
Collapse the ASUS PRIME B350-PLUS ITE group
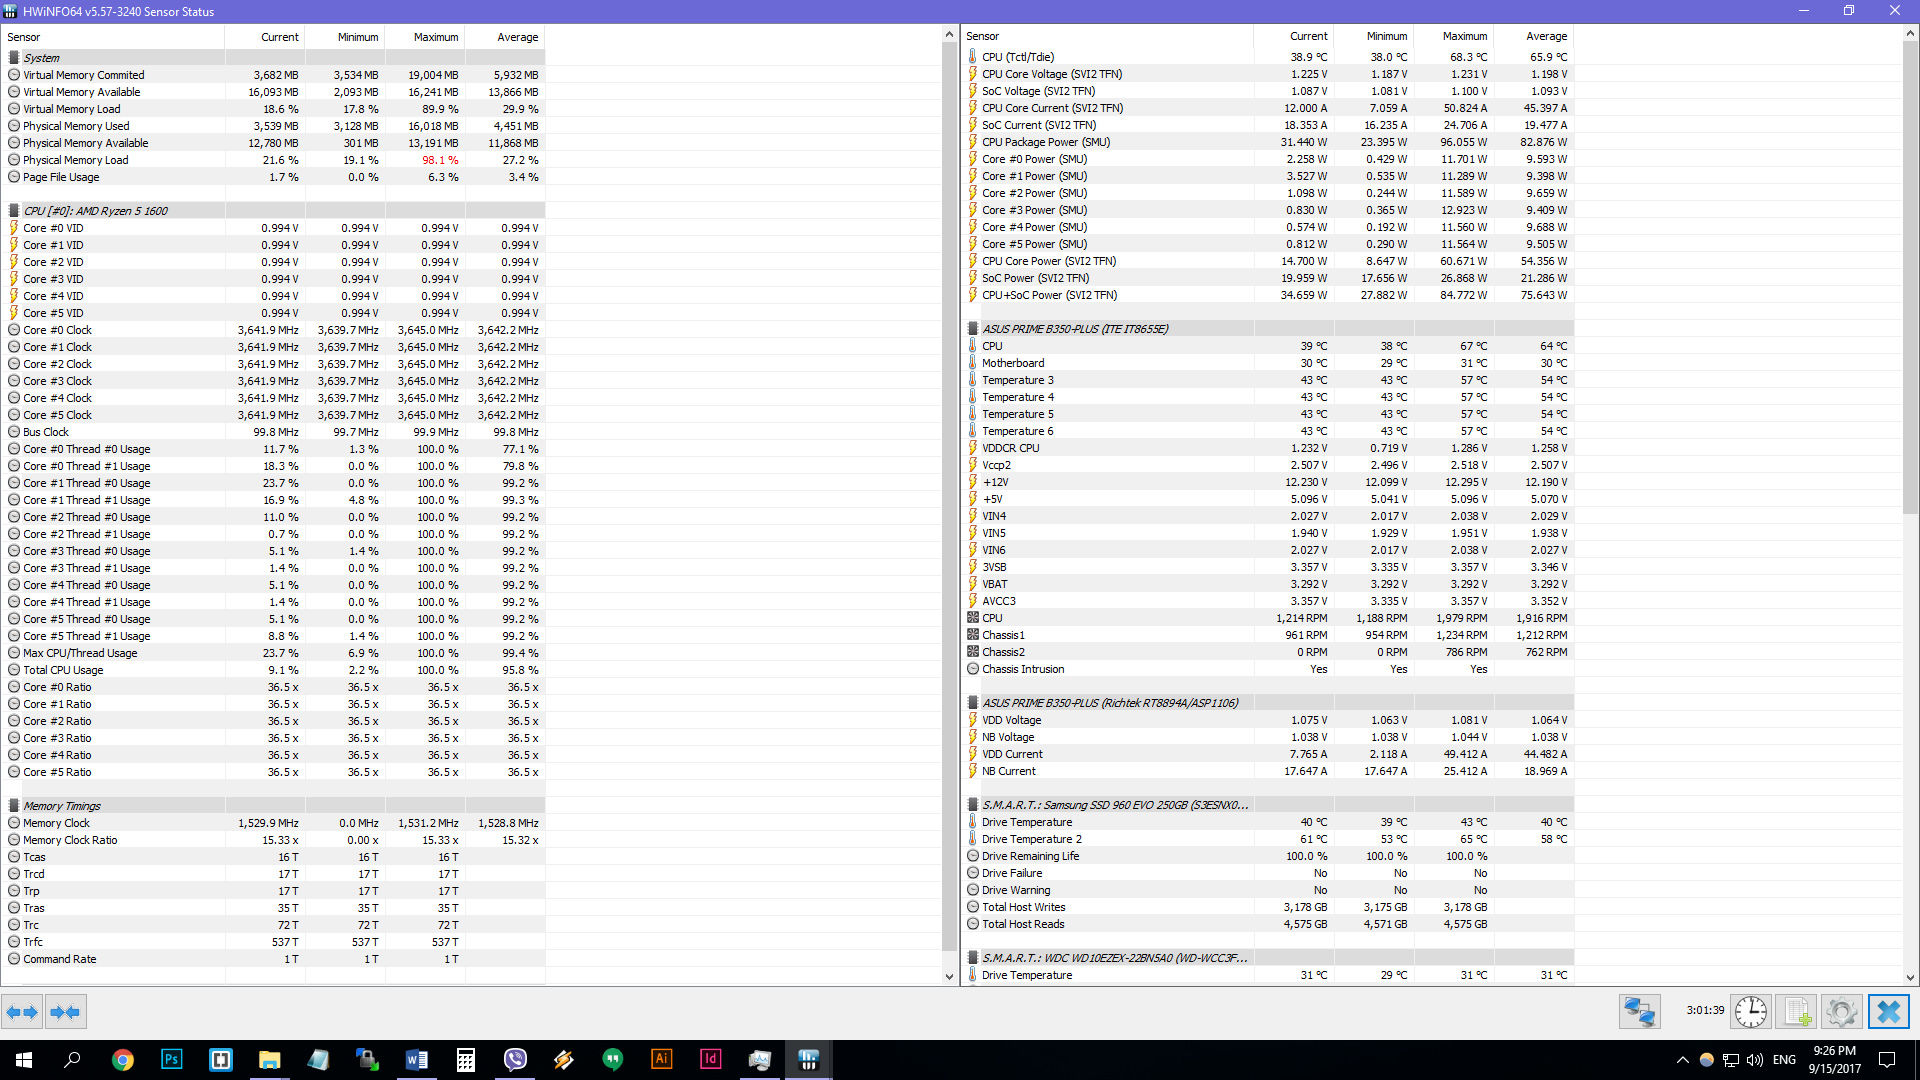point(1074,329)
